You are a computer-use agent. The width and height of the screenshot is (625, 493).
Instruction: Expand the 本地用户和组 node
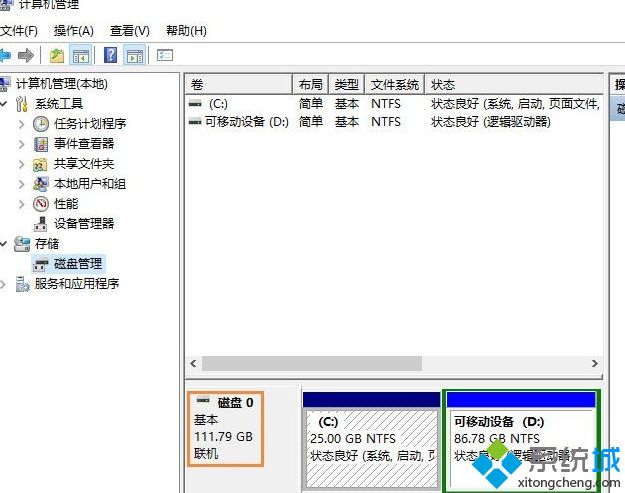coord(22,184)
